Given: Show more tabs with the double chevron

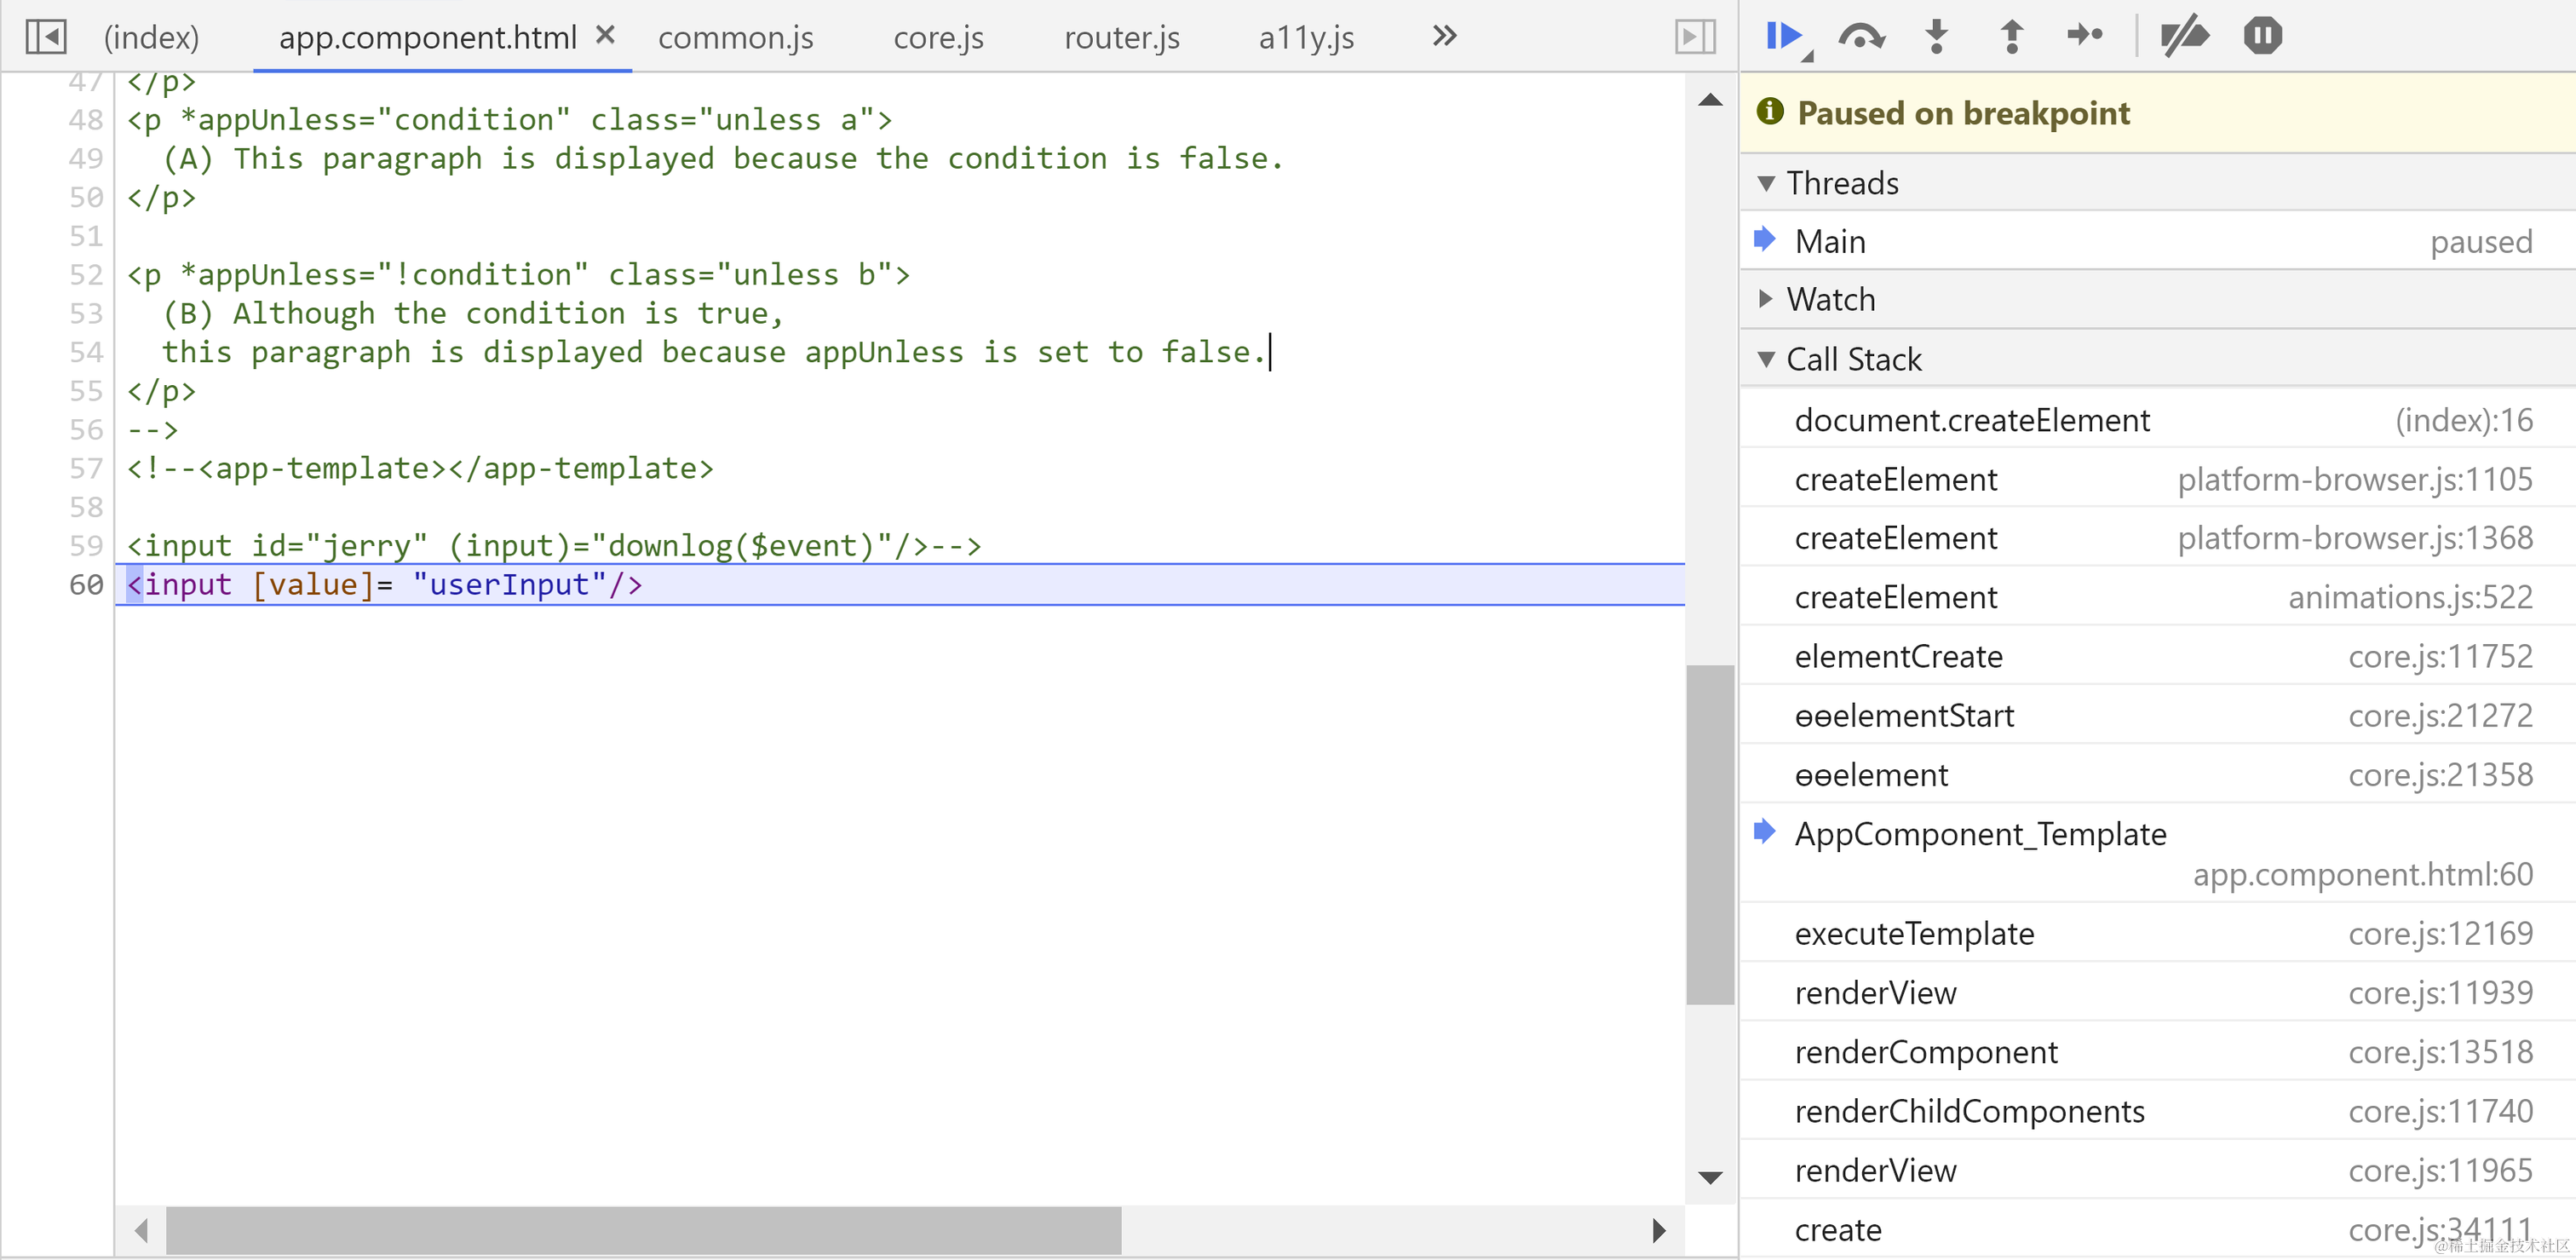Looking at the screenshot, I should 1444,37.
